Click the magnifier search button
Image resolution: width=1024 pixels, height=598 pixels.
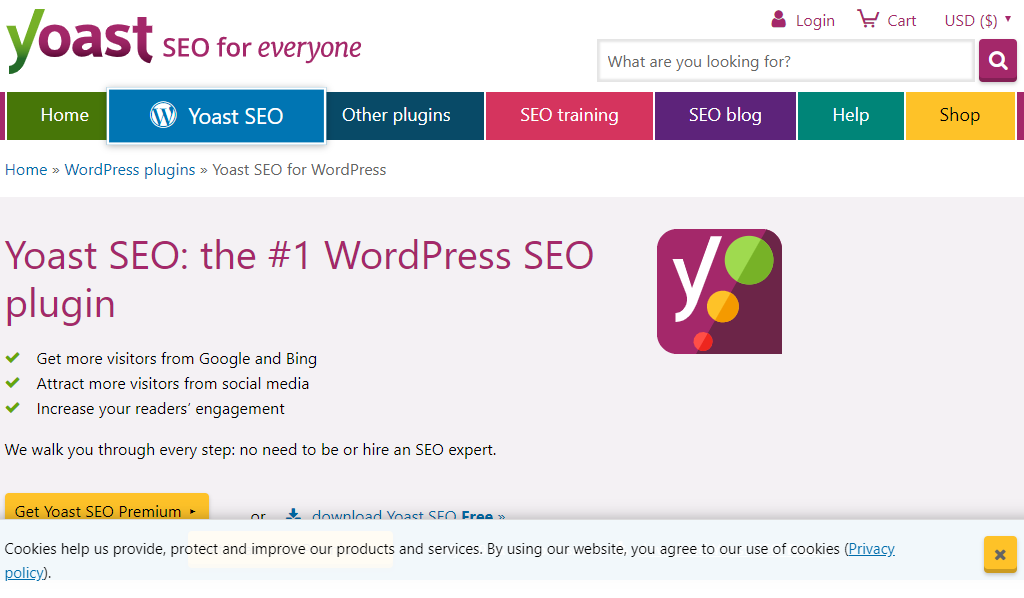[x=997, y=61]
